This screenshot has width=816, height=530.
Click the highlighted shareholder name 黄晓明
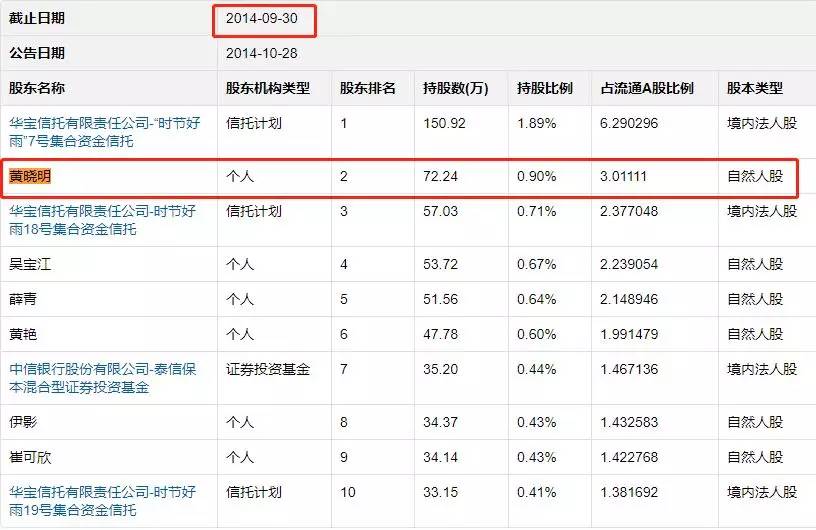pyautogui.click(x=30, y=176)
